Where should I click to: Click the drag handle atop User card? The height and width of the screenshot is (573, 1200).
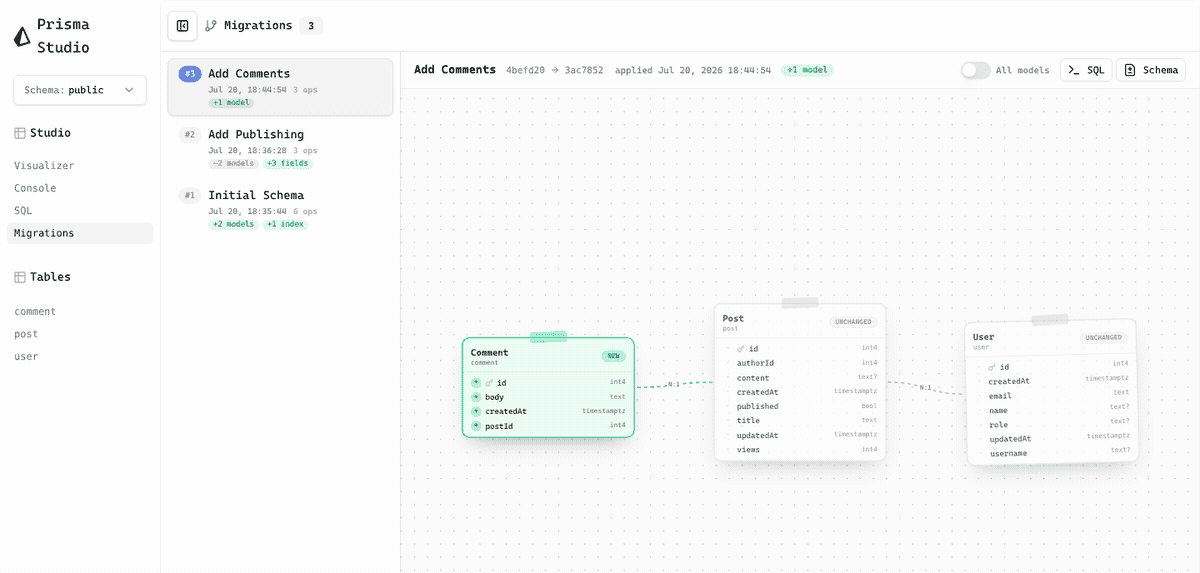(1050, 320)
